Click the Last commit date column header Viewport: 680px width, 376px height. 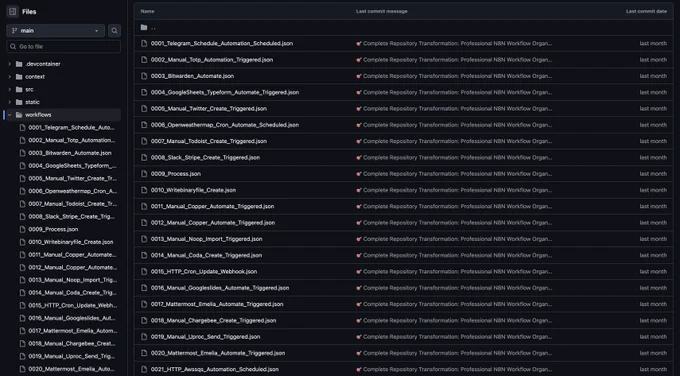click(646, 11)
